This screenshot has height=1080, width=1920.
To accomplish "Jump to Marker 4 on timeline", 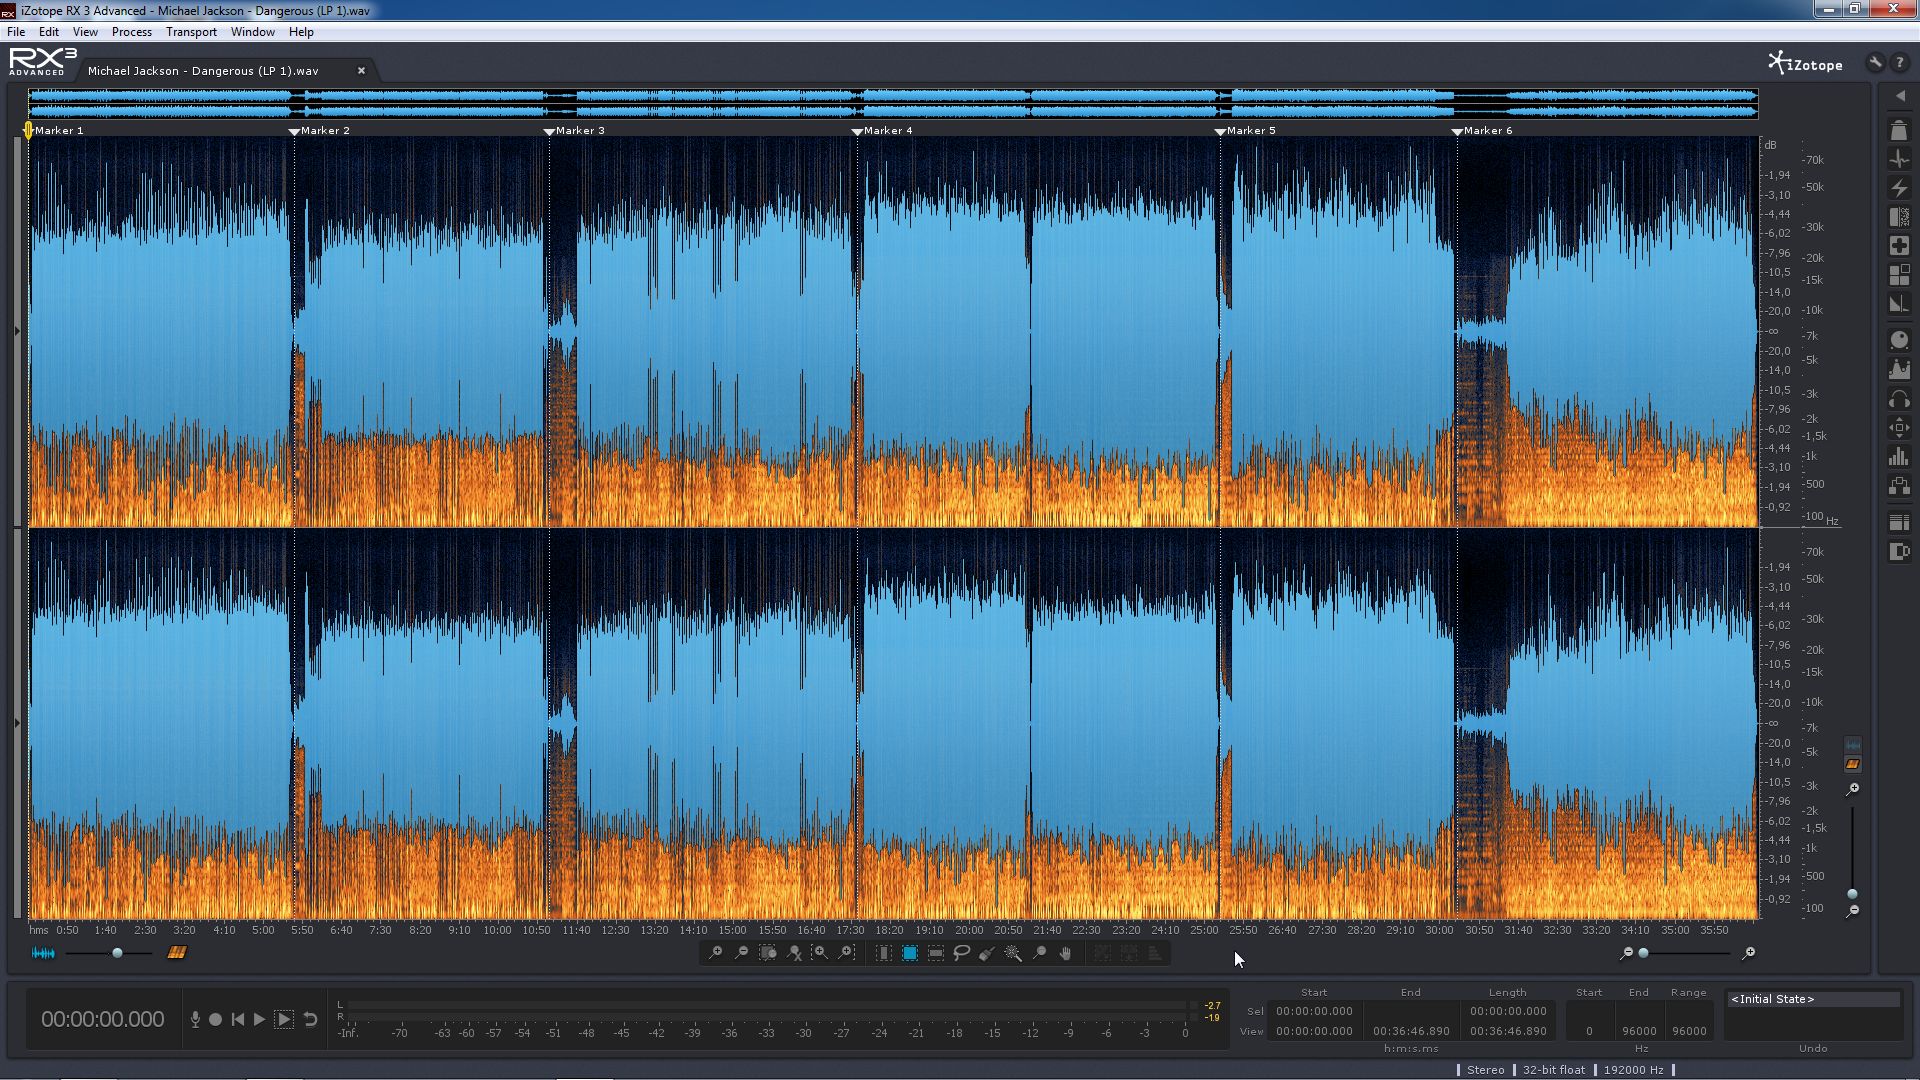I will pyautogui.click(x=857, y=131).
